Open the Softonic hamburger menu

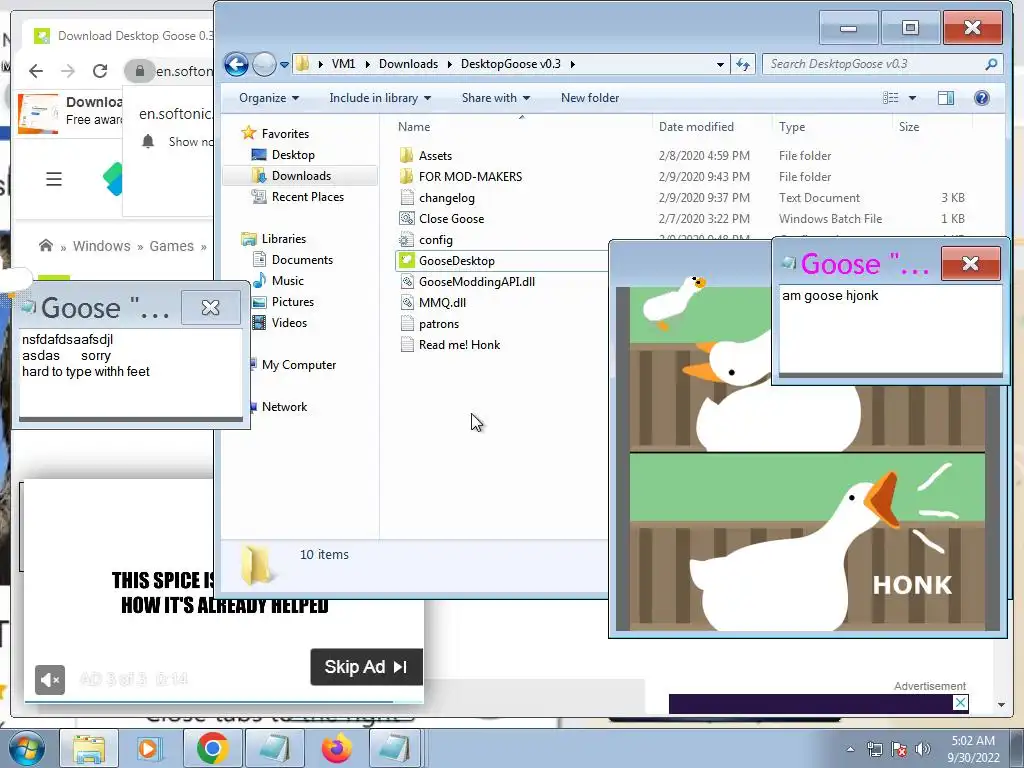(54, 179)
